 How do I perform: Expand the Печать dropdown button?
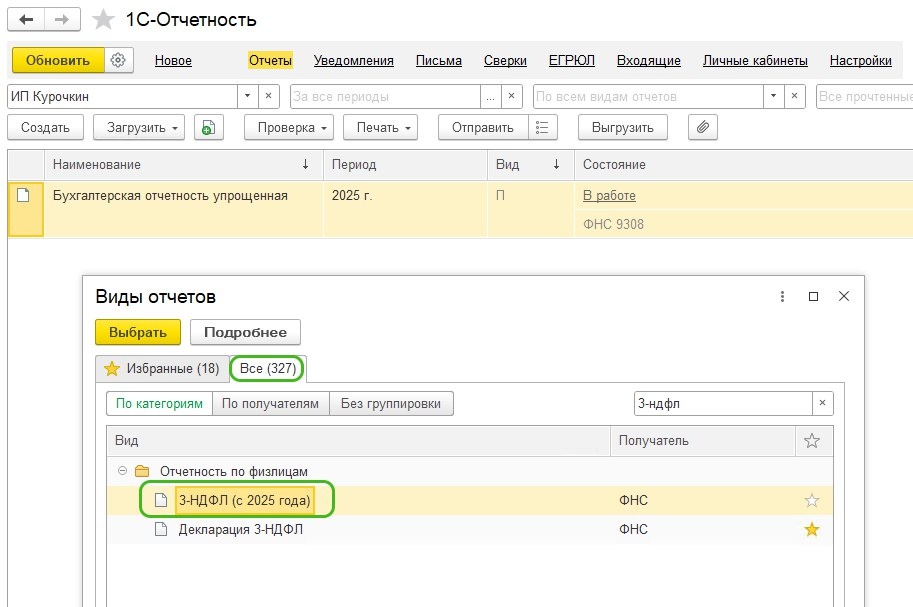tap(381, 128)
